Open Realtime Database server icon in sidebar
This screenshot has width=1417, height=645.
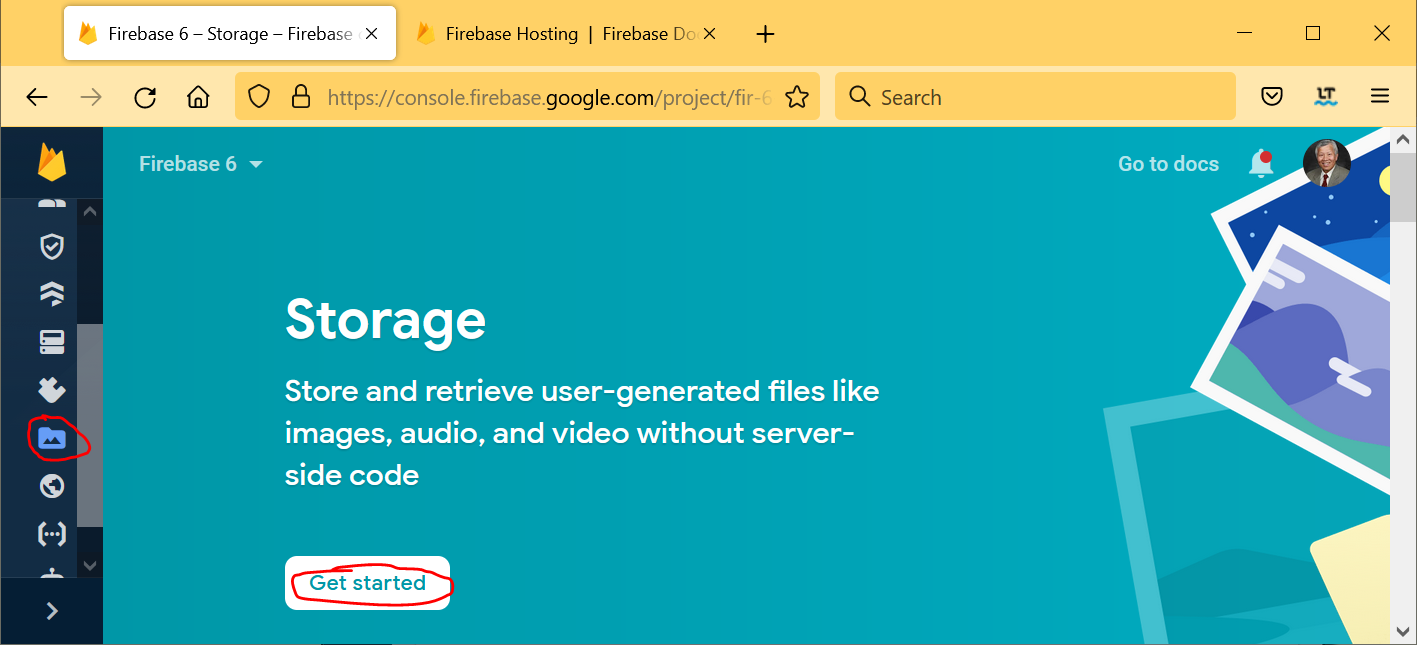[x=51, y=342]
